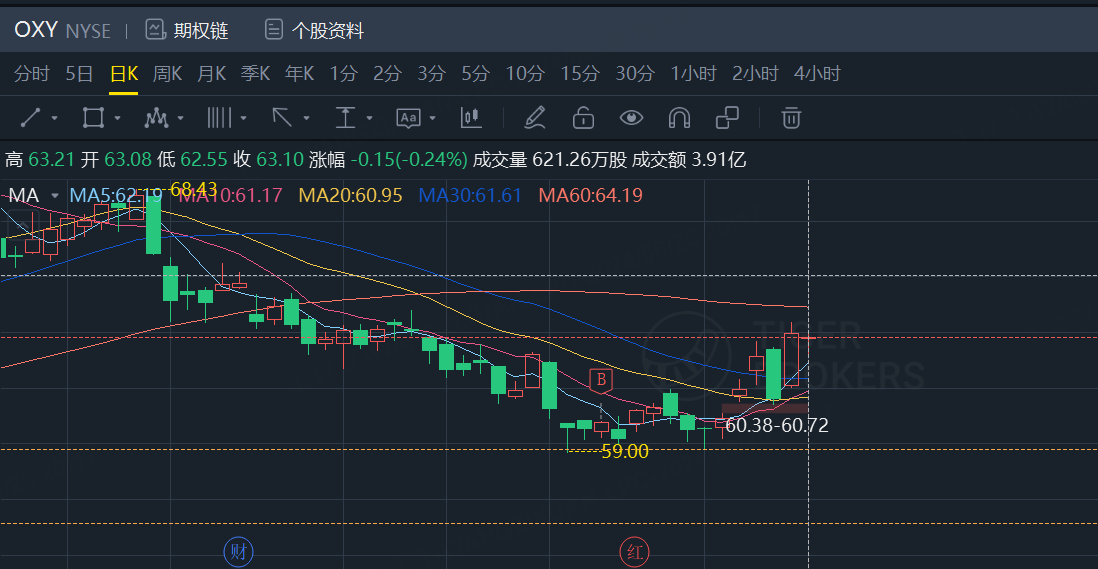
Task: Switch to 3分 three-minute chart
Action: (x=431, y=73)
